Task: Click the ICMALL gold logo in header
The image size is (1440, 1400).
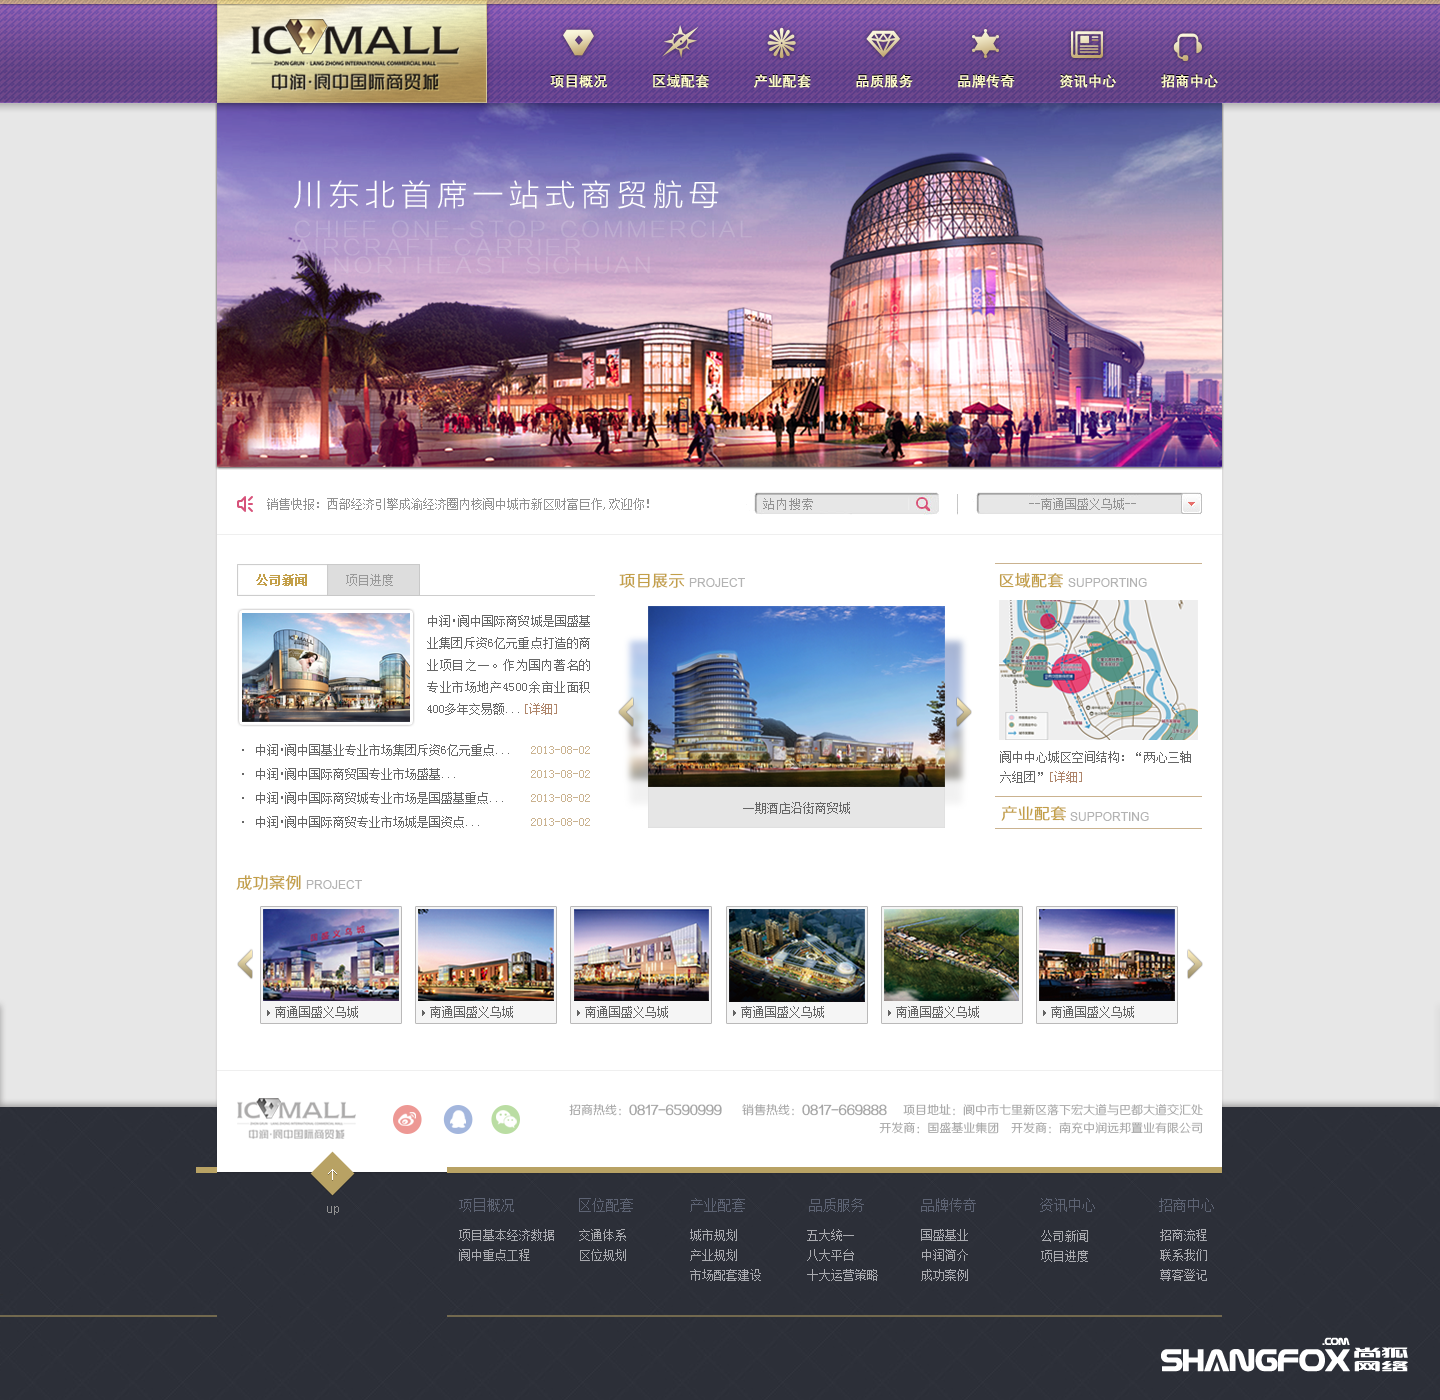Action: (352, 52)
